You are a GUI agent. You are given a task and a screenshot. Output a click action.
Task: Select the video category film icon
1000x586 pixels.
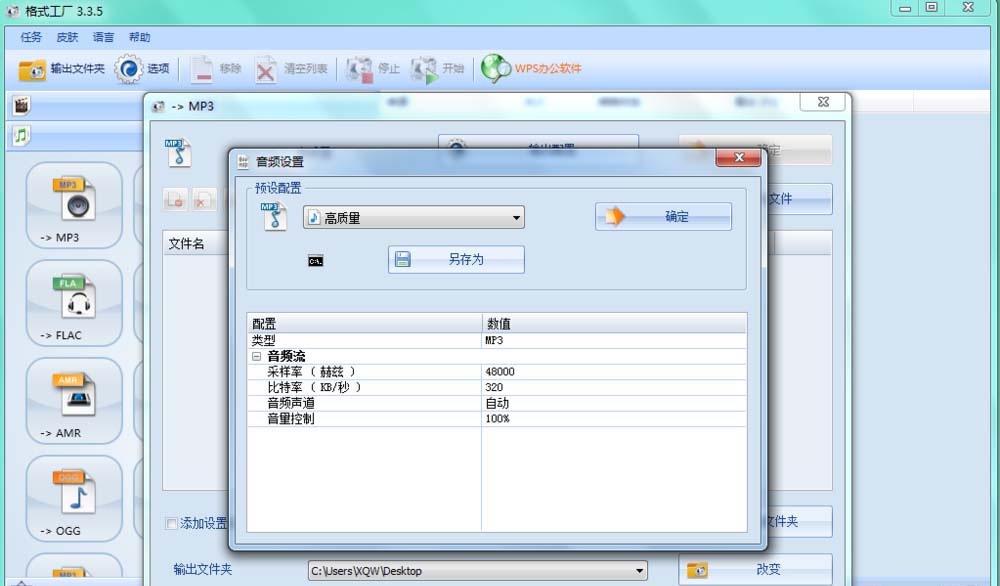click(x=21, y=105)
